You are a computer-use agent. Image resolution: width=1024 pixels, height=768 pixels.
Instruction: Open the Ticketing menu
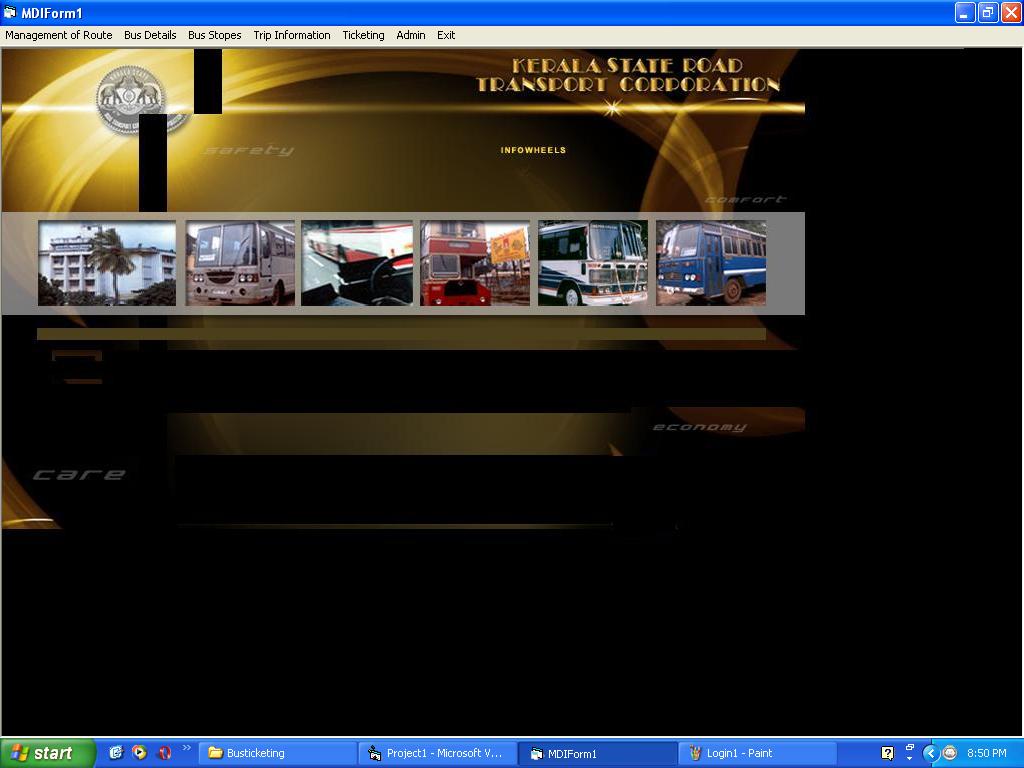pos(363,35)
